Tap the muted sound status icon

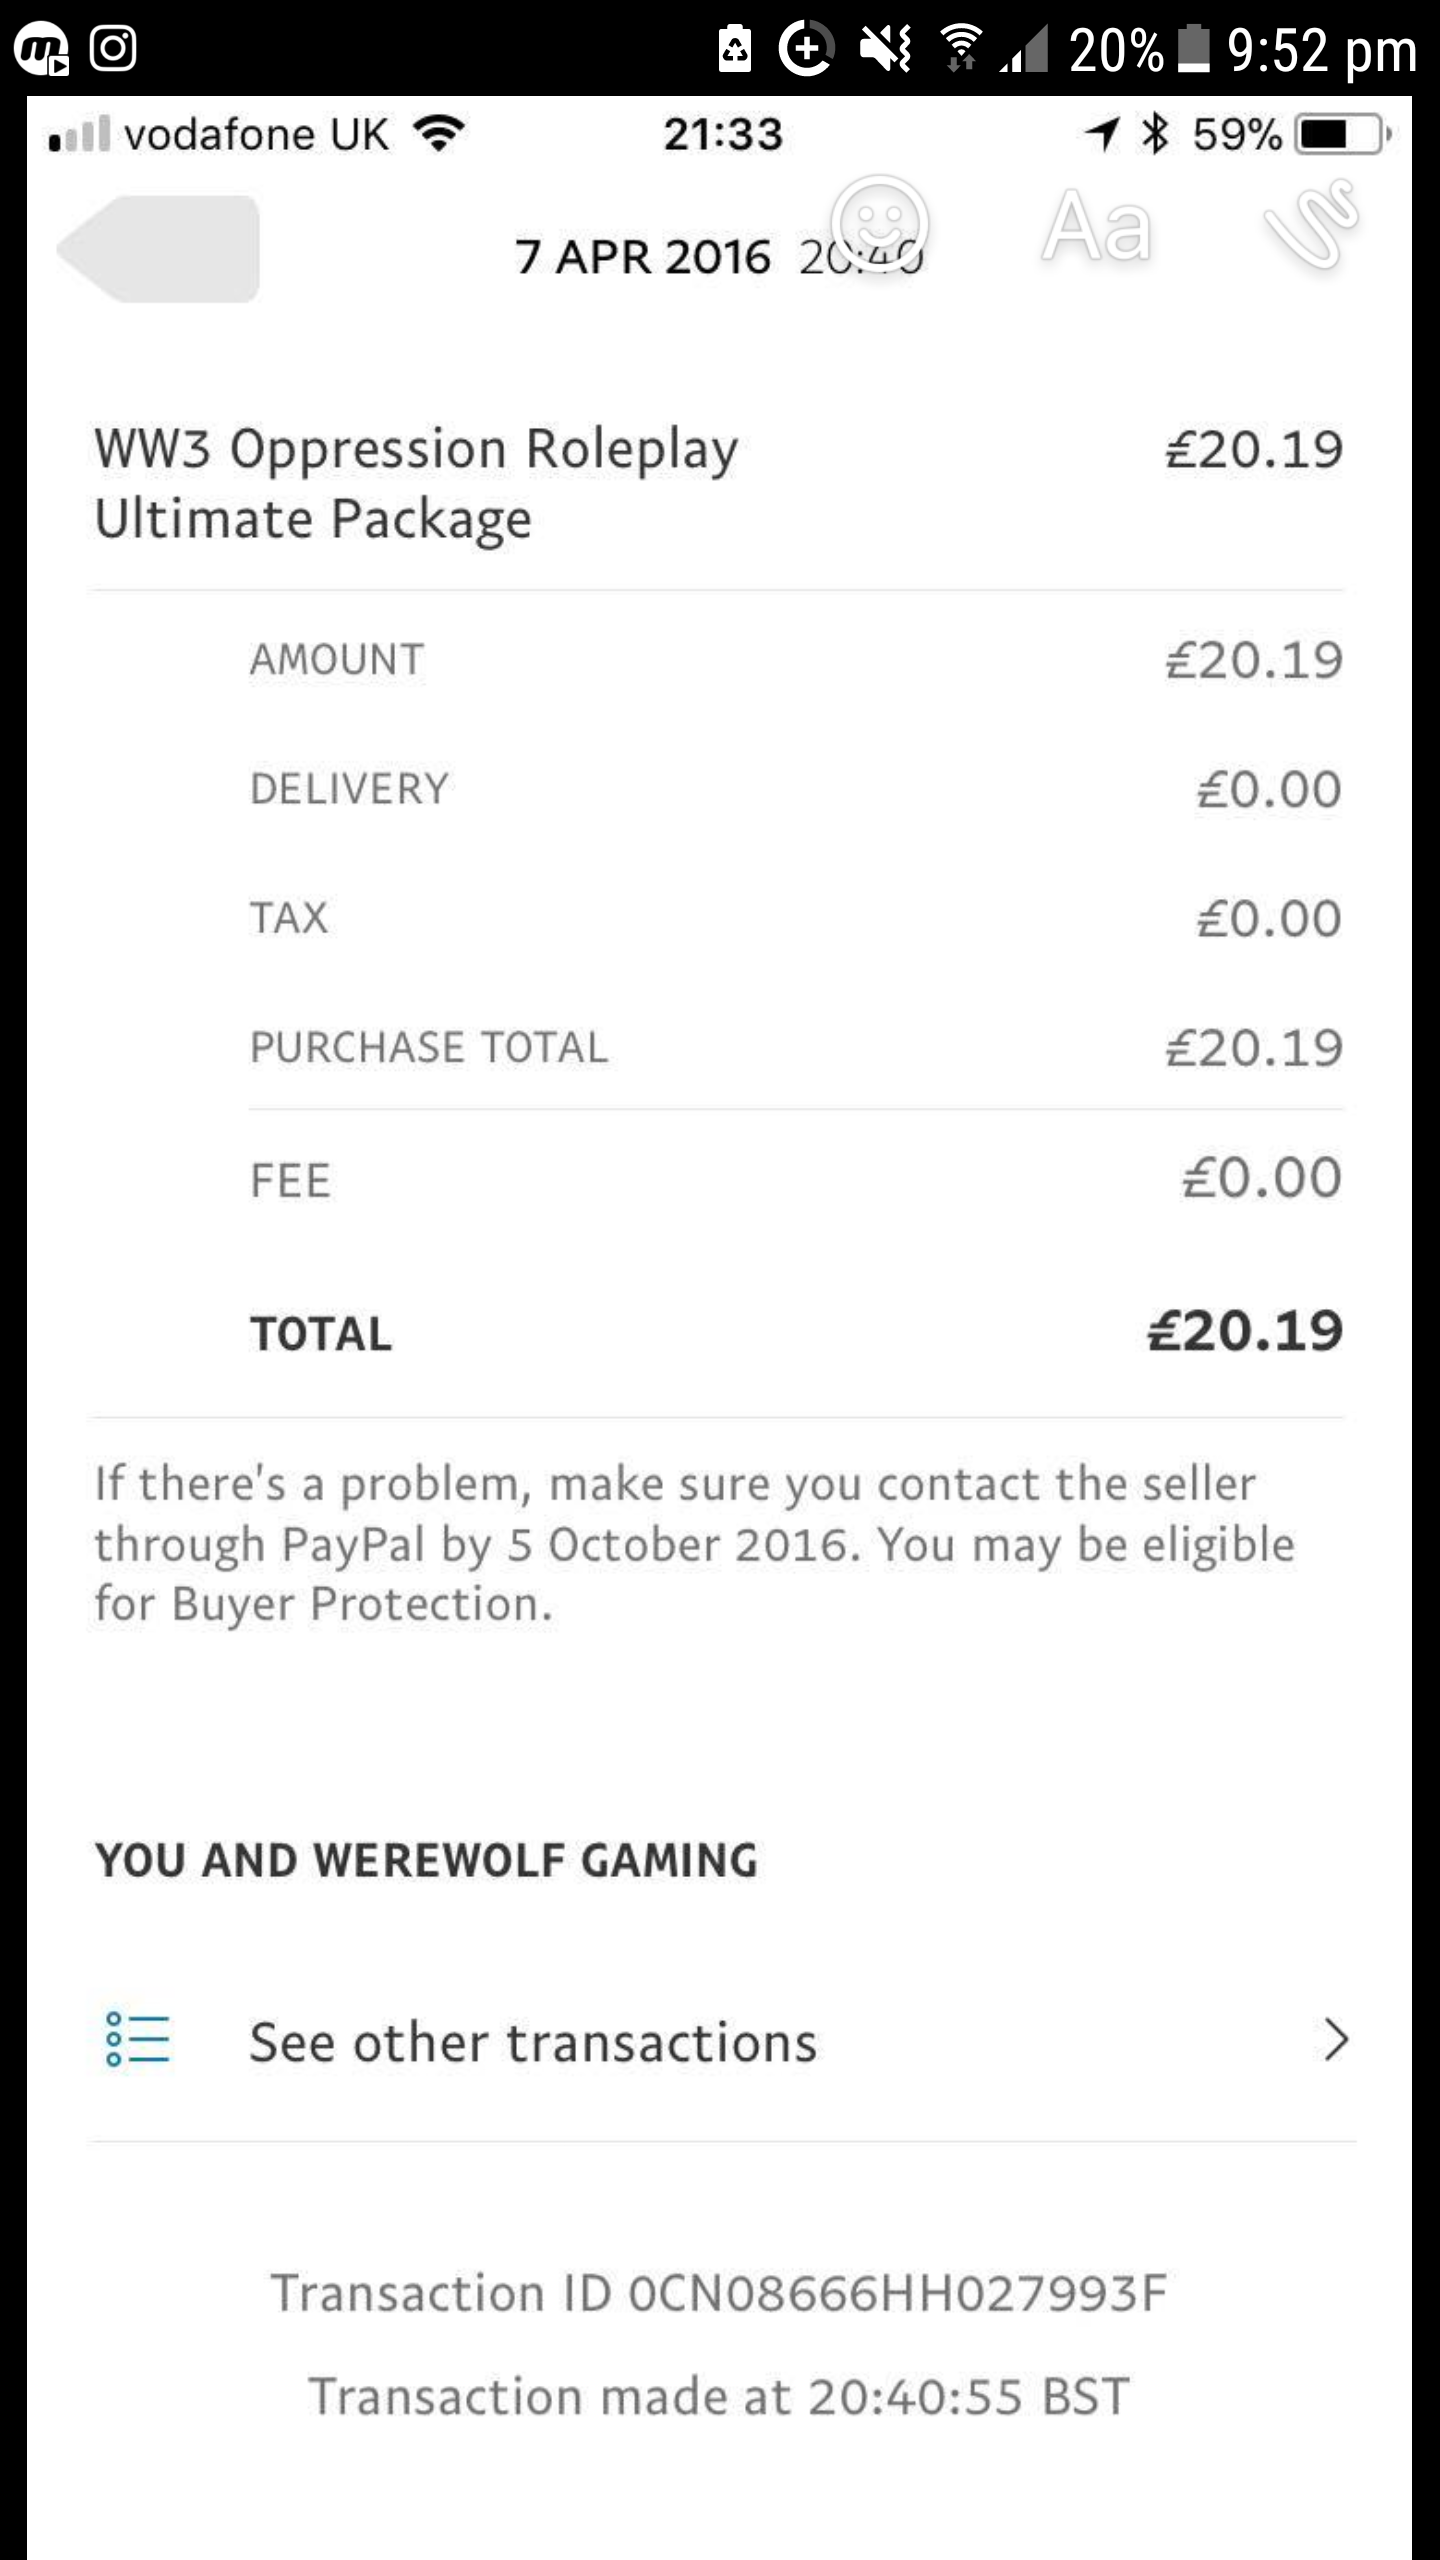click(886, 48)
